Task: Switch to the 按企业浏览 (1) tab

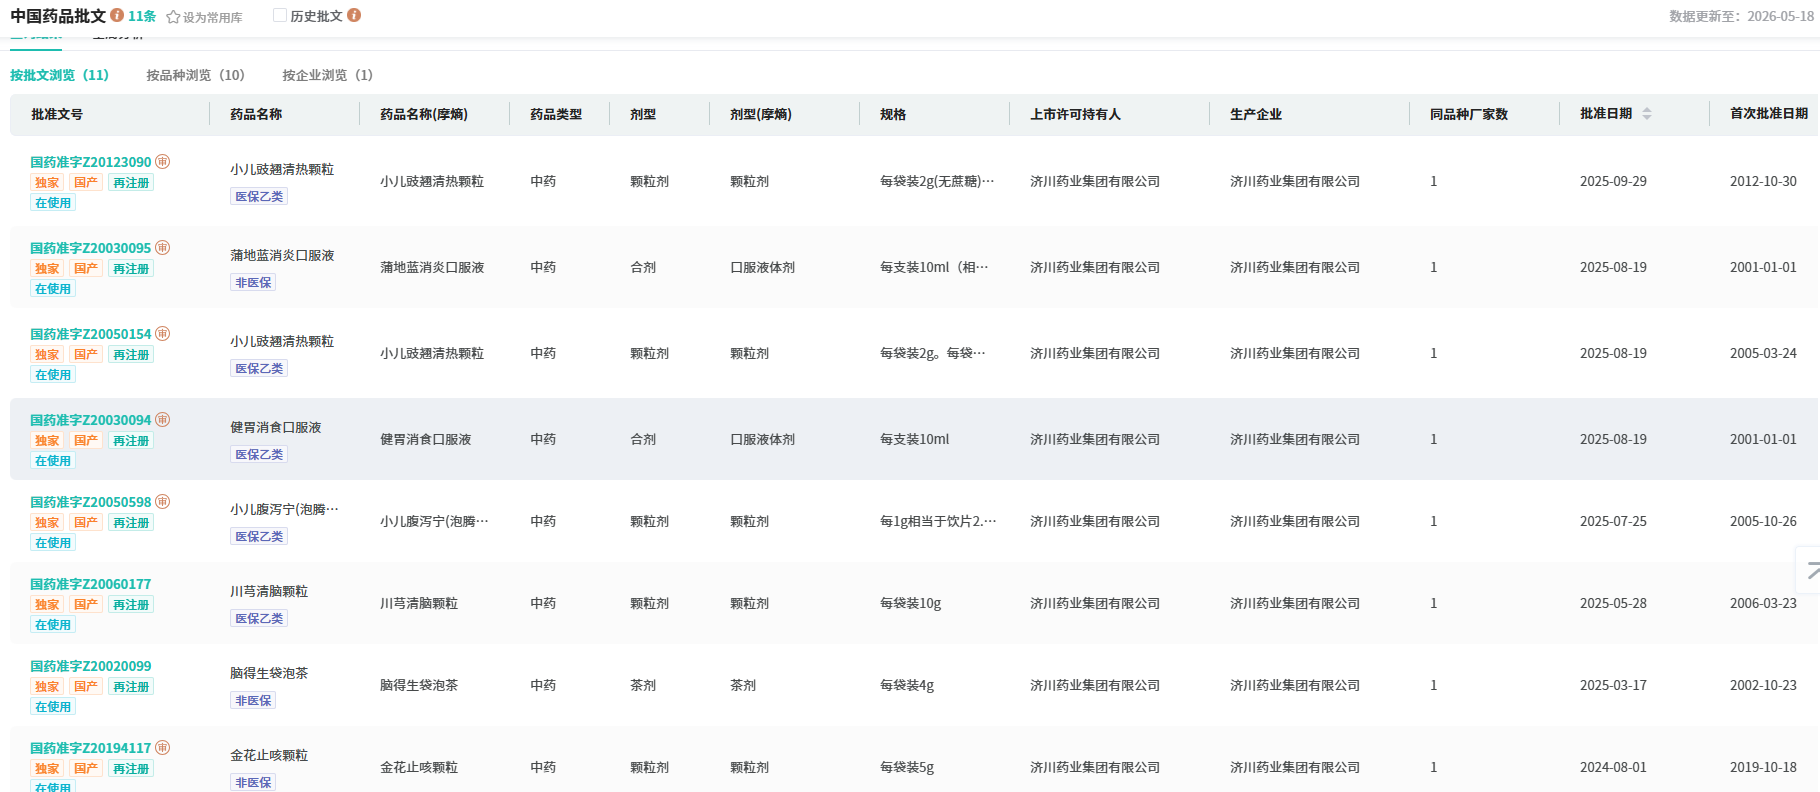Action: pos(328,75)
